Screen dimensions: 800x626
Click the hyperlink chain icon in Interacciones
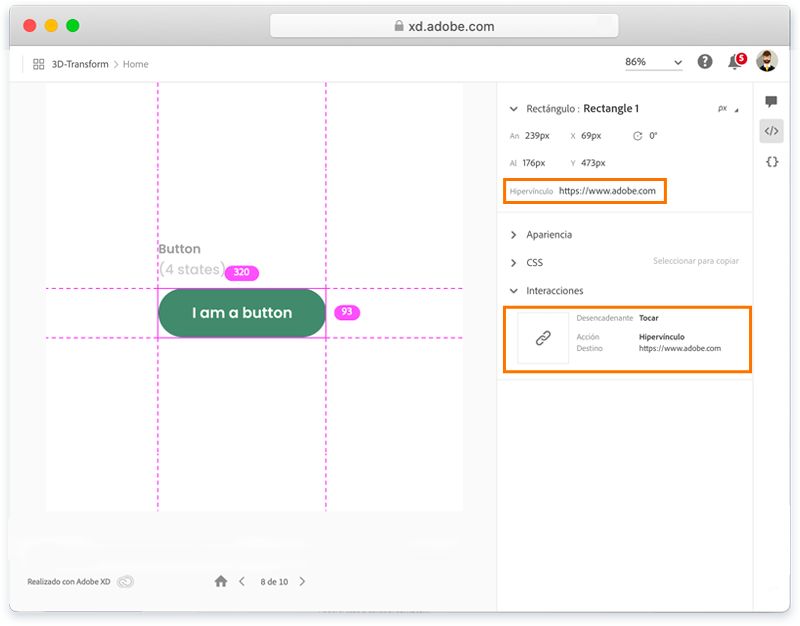[543, 338]
